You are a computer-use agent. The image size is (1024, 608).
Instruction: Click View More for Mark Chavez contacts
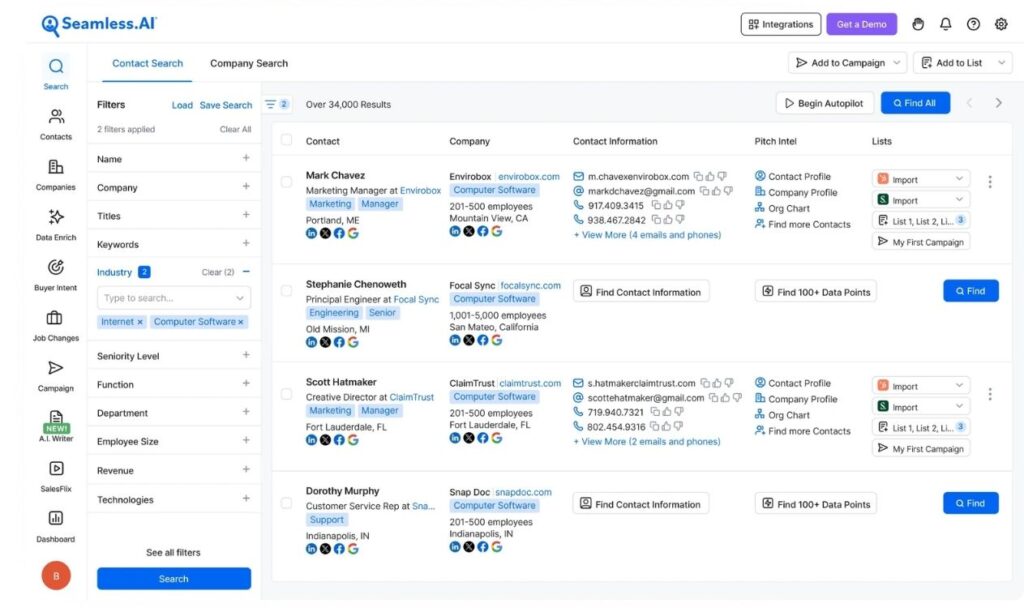647,234
